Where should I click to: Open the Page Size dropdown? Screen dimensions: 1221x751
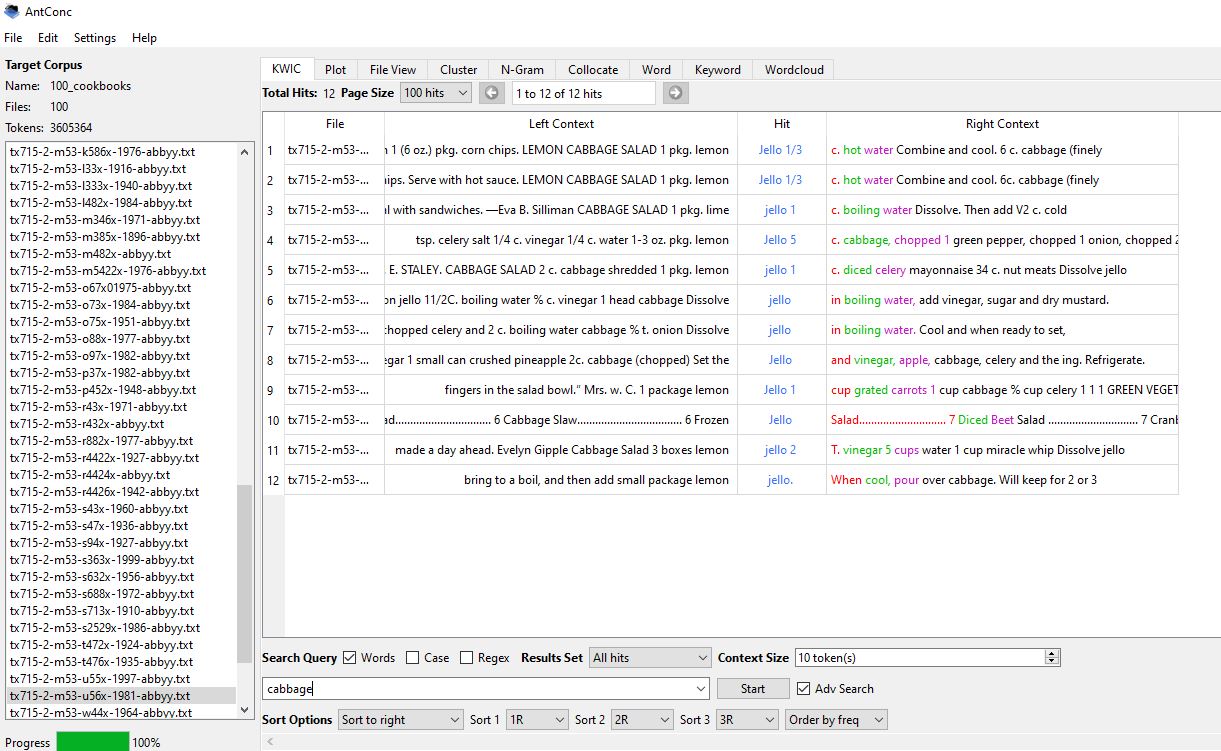pyautogui.click(x=435, y=93)
